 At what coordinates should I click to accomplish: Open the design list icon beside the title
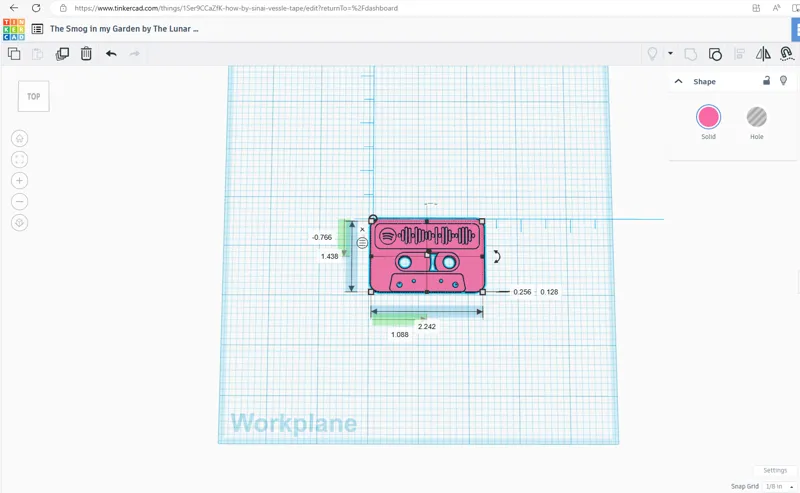click(37, 29)
